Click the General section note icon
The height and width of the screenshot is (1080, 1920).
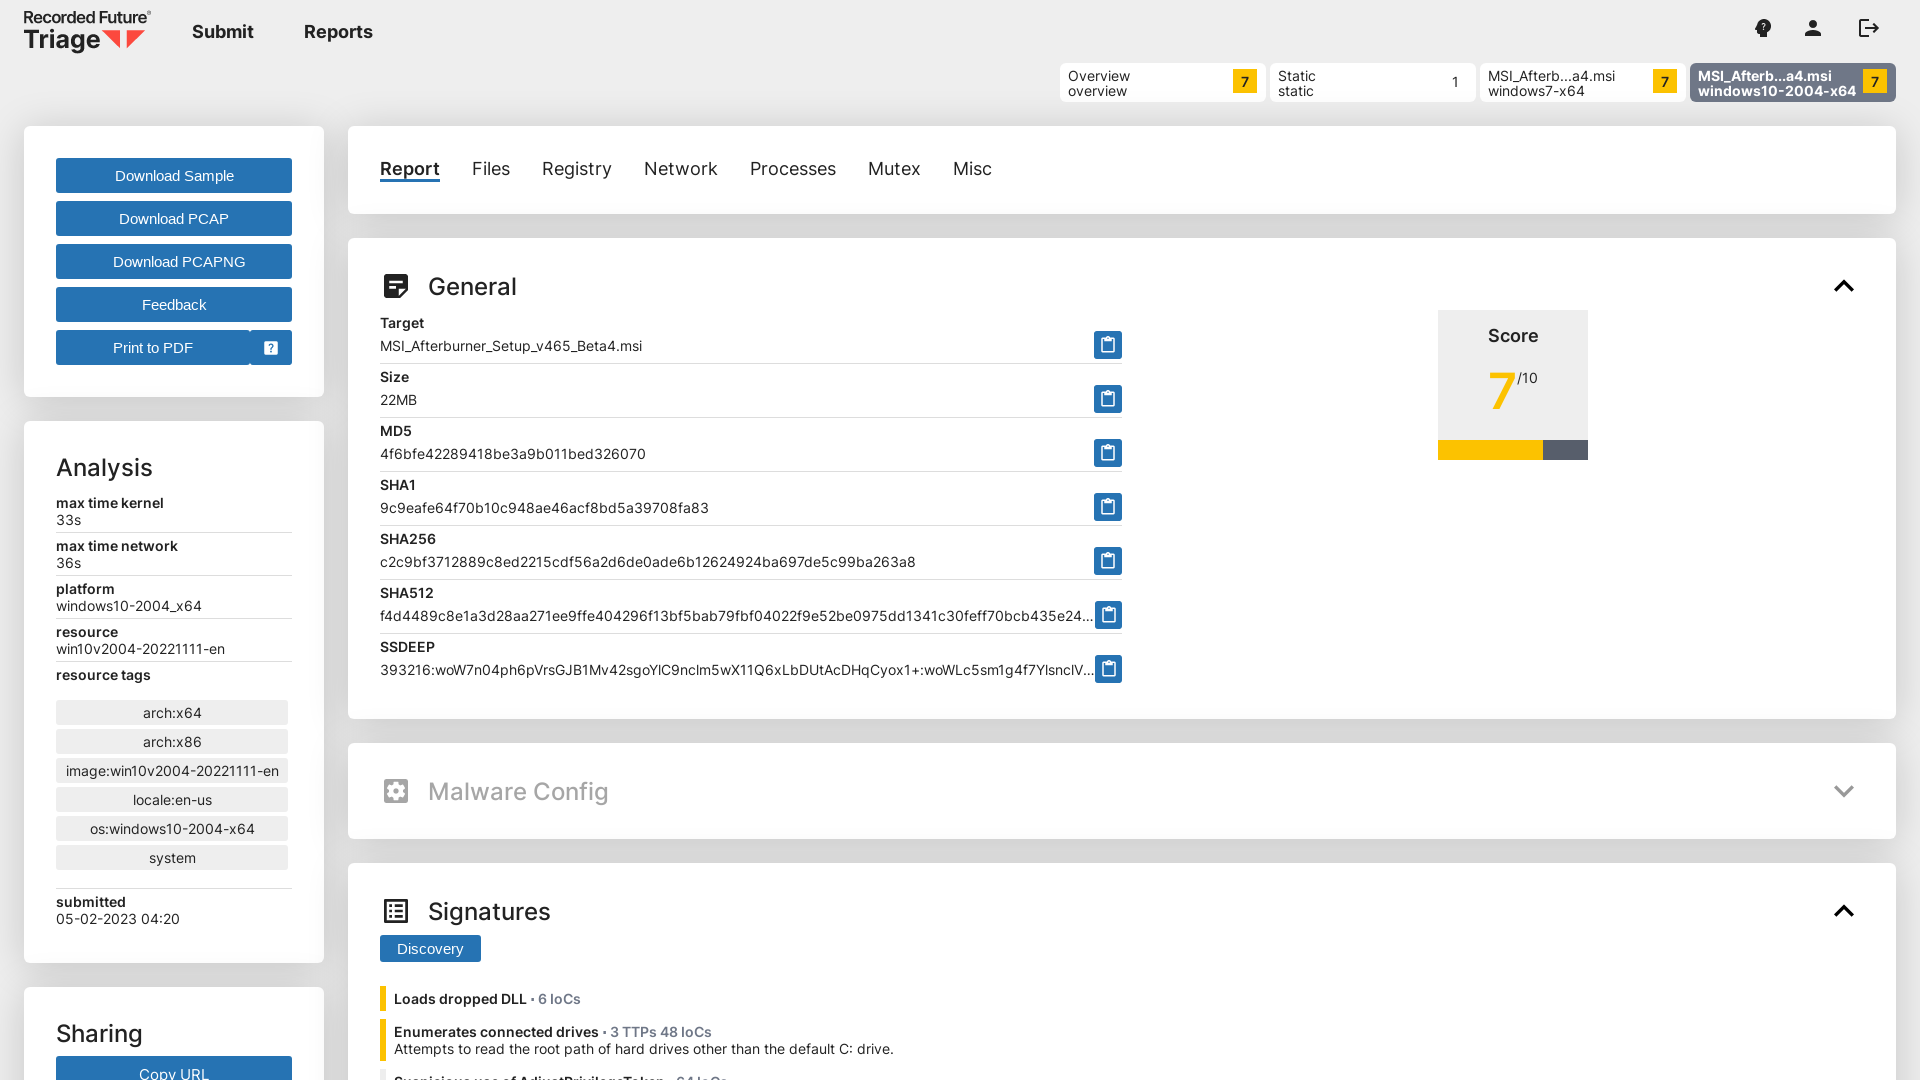396,286
